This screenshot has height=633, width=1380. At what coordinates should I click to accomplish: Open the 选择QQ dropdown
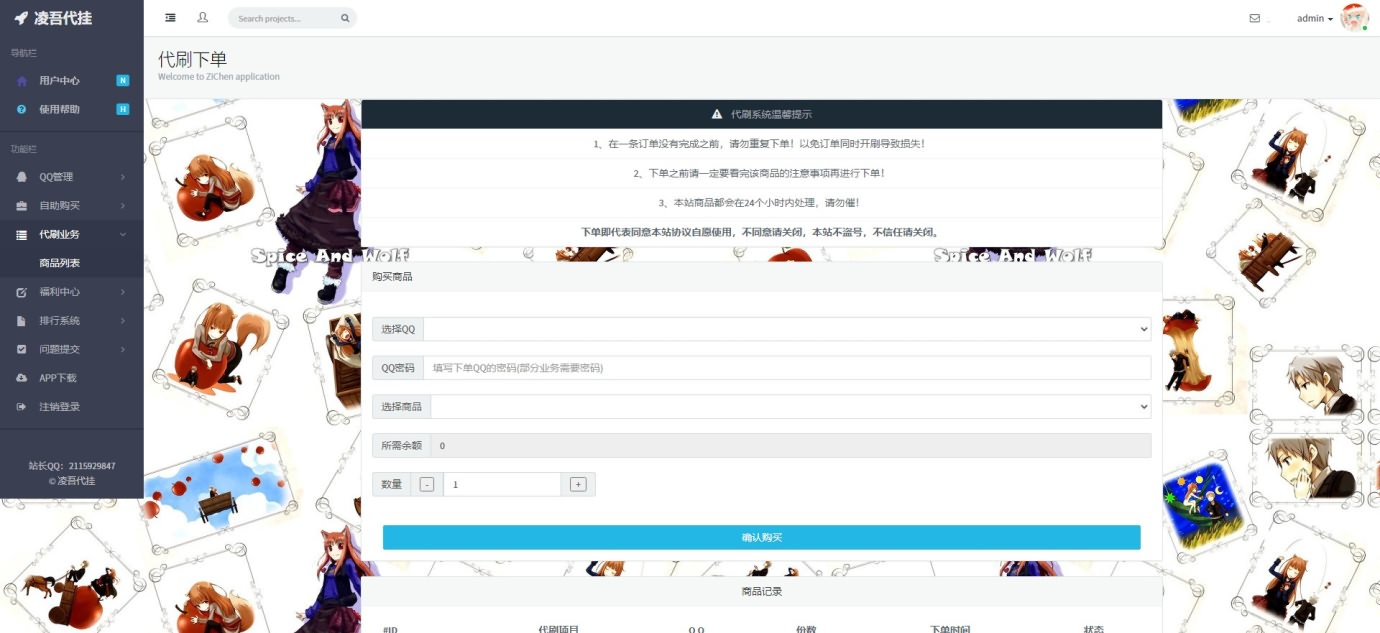787,329
